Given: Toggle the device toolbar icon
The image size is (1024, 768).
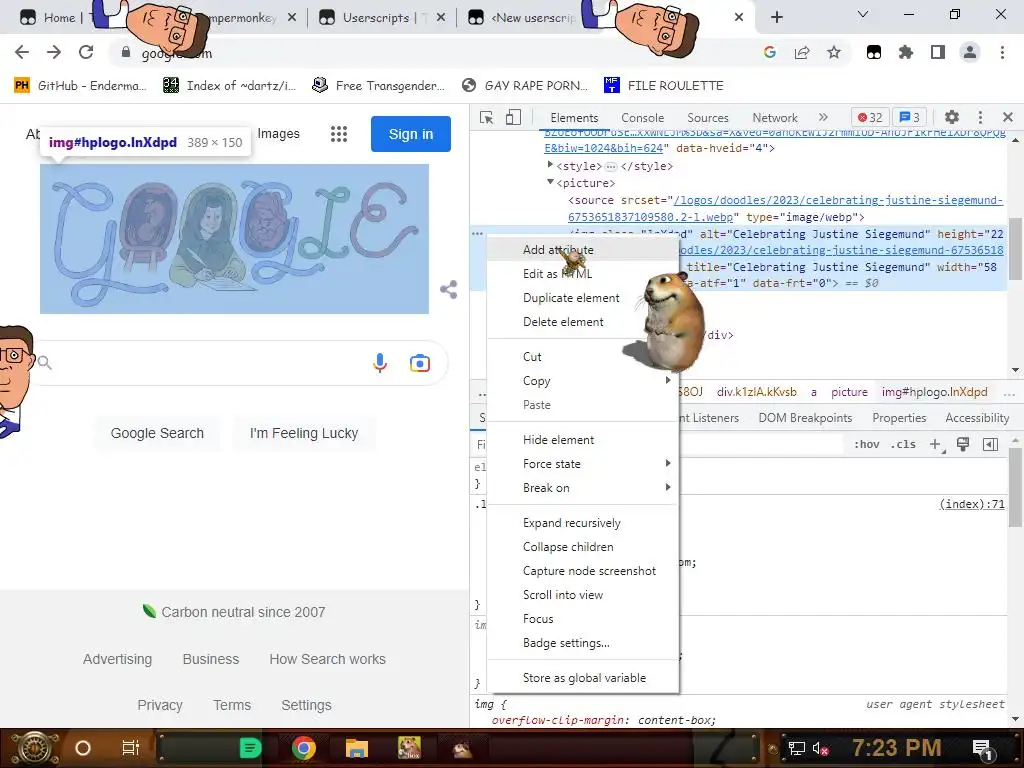Looking at the screenshot, I should coord(513,118).
